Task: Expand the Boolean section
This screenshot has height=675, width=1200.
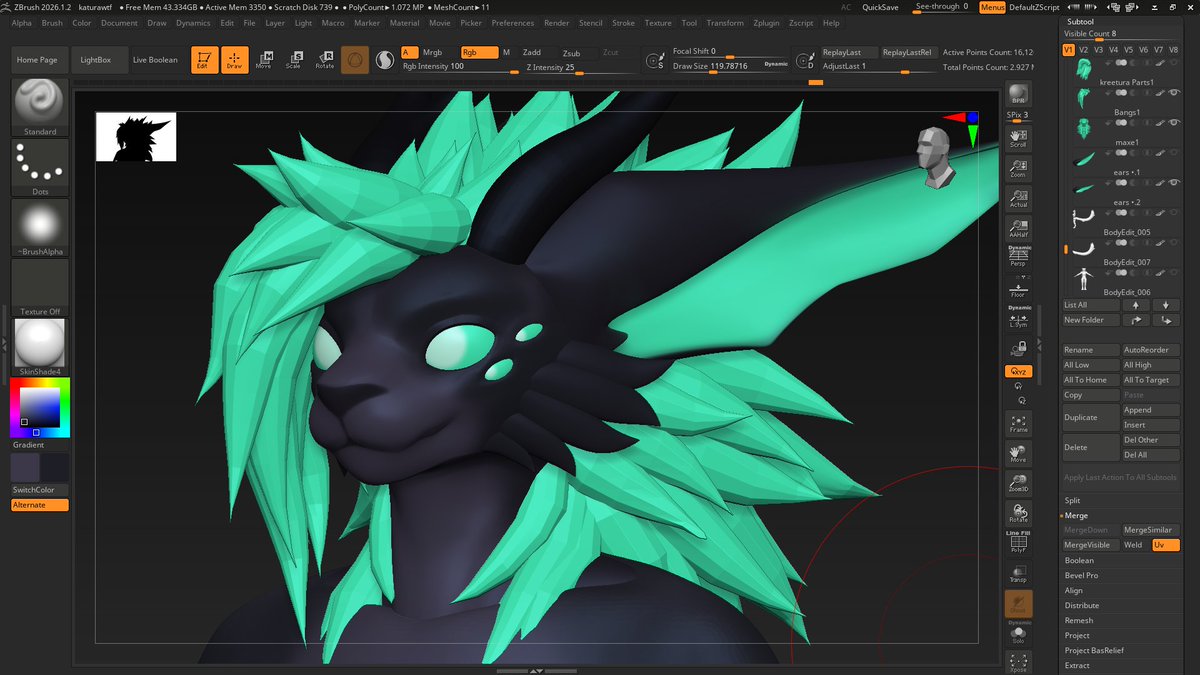Action: (1079, 560)
